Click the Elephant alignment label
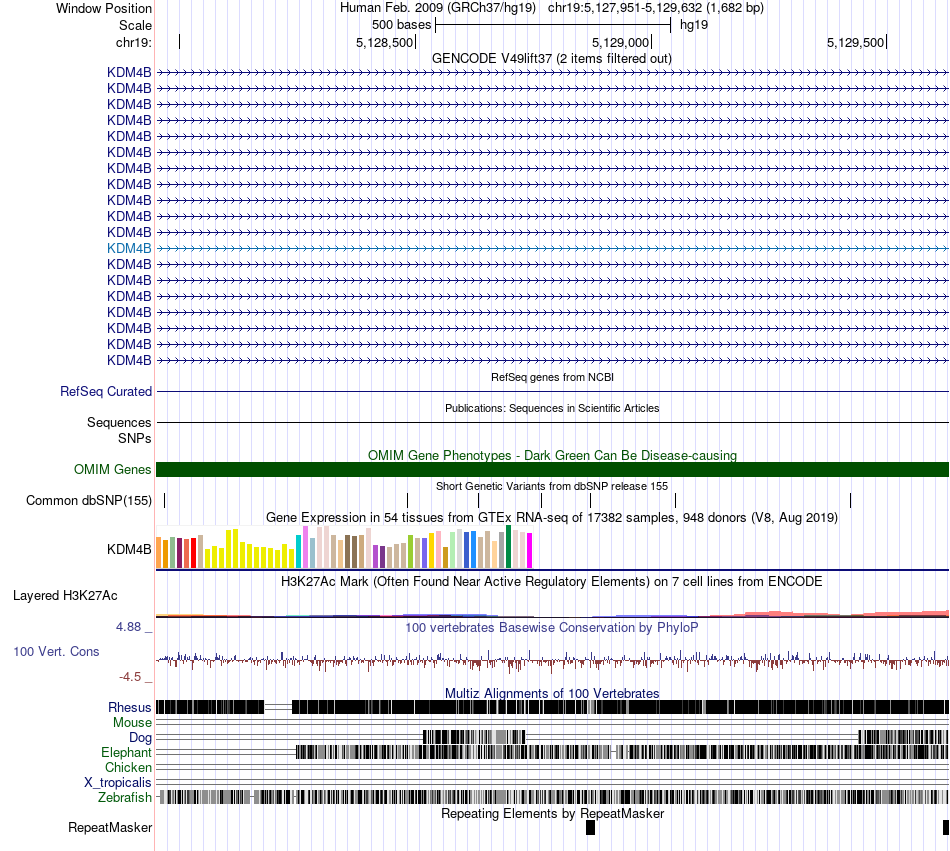This screenshot has width=950, height=851. click(x=126, y=752)
